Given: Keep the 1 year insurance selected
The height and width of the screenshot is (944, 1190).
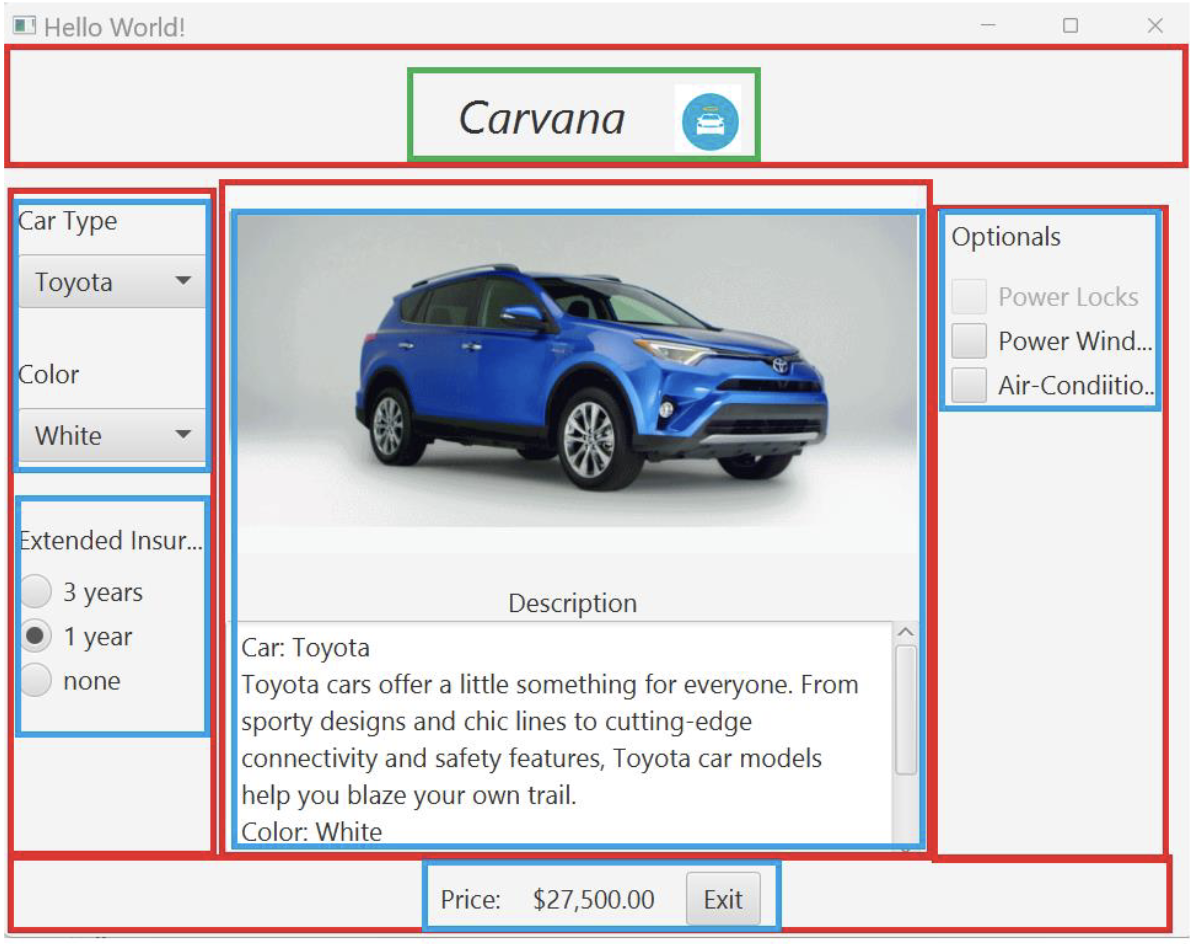Looking at the screenshot, I should coord(36,636).
